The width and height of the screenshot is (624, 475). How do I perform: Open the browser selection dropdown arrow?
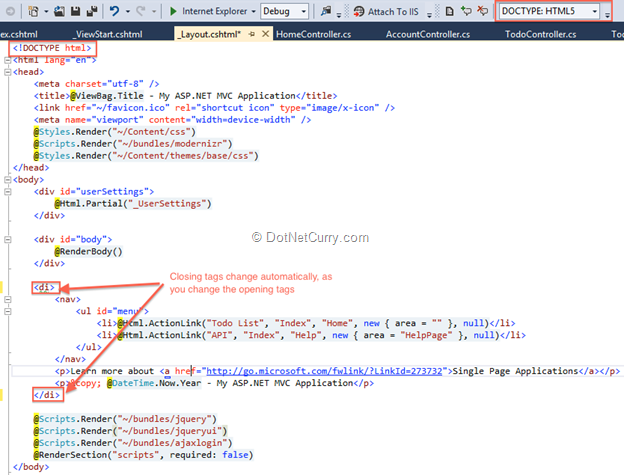click(x=254, y=12)
